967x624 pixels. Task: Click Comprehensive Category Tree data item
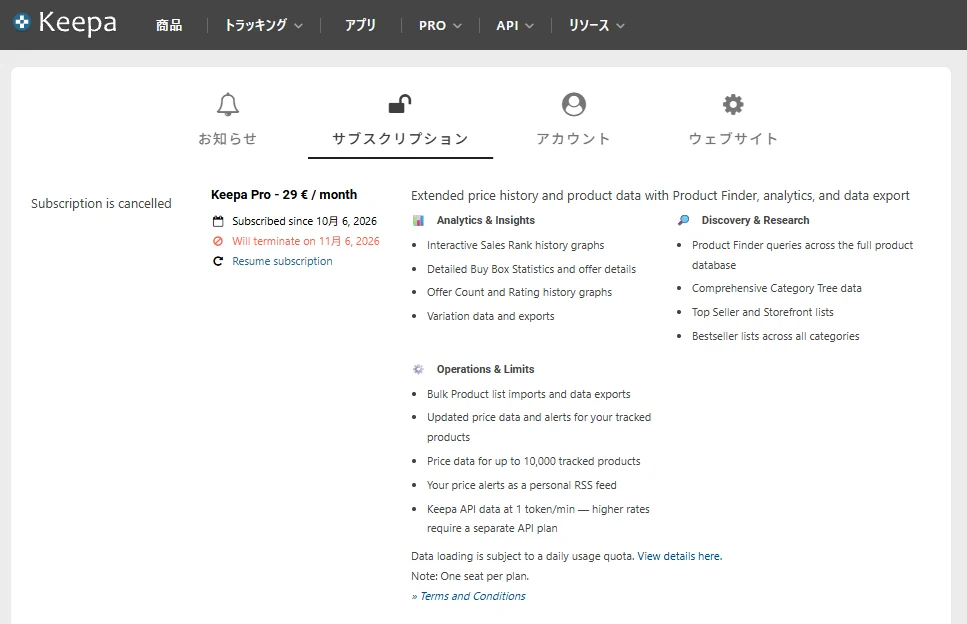pos(776,289)
